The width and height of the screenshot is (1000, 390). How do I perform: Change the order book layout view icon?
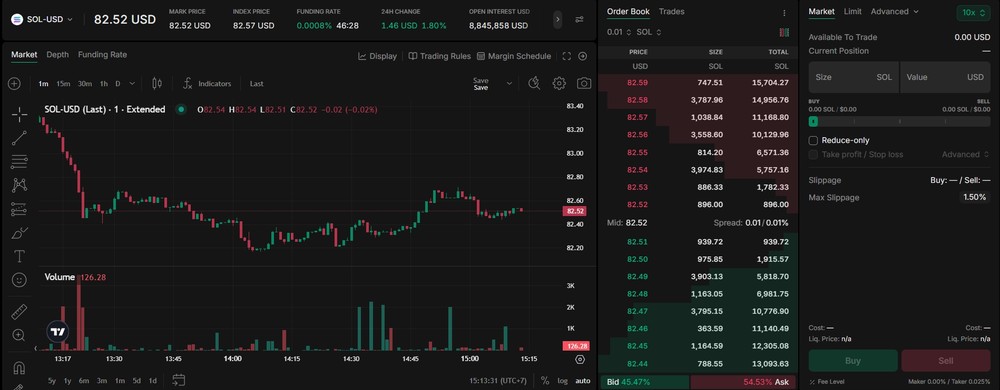pyautogui.click(x=784, y=32)
